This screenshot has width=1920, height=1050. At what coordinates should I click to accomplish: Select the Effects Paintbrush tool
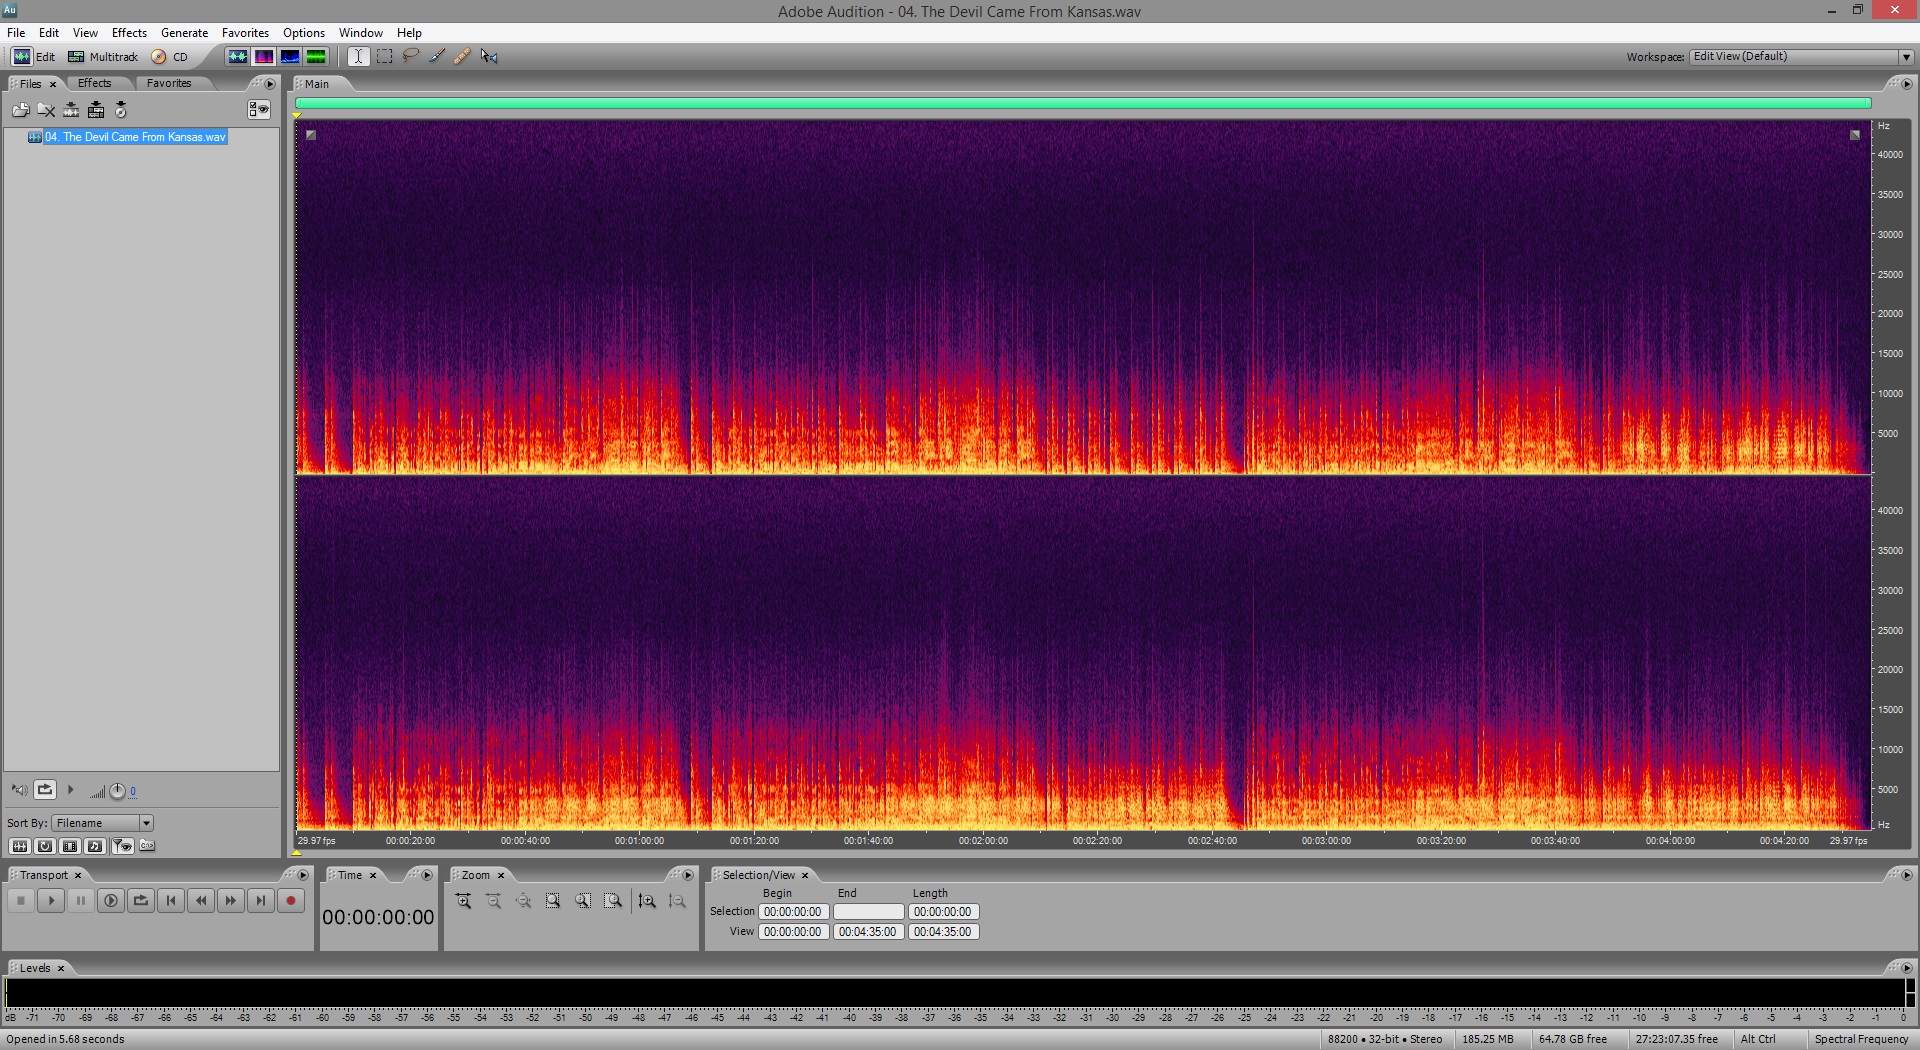[437, 57]
